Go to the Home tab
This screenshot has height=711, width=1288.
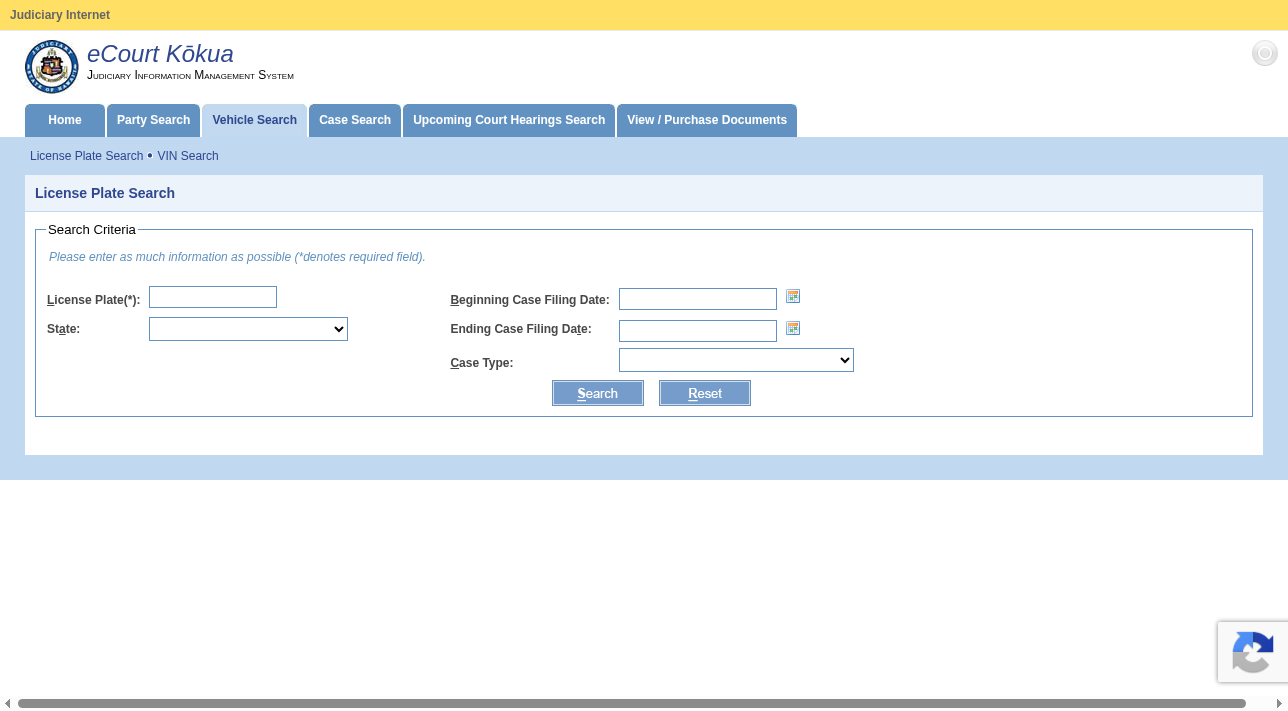[x=65, y=120]
